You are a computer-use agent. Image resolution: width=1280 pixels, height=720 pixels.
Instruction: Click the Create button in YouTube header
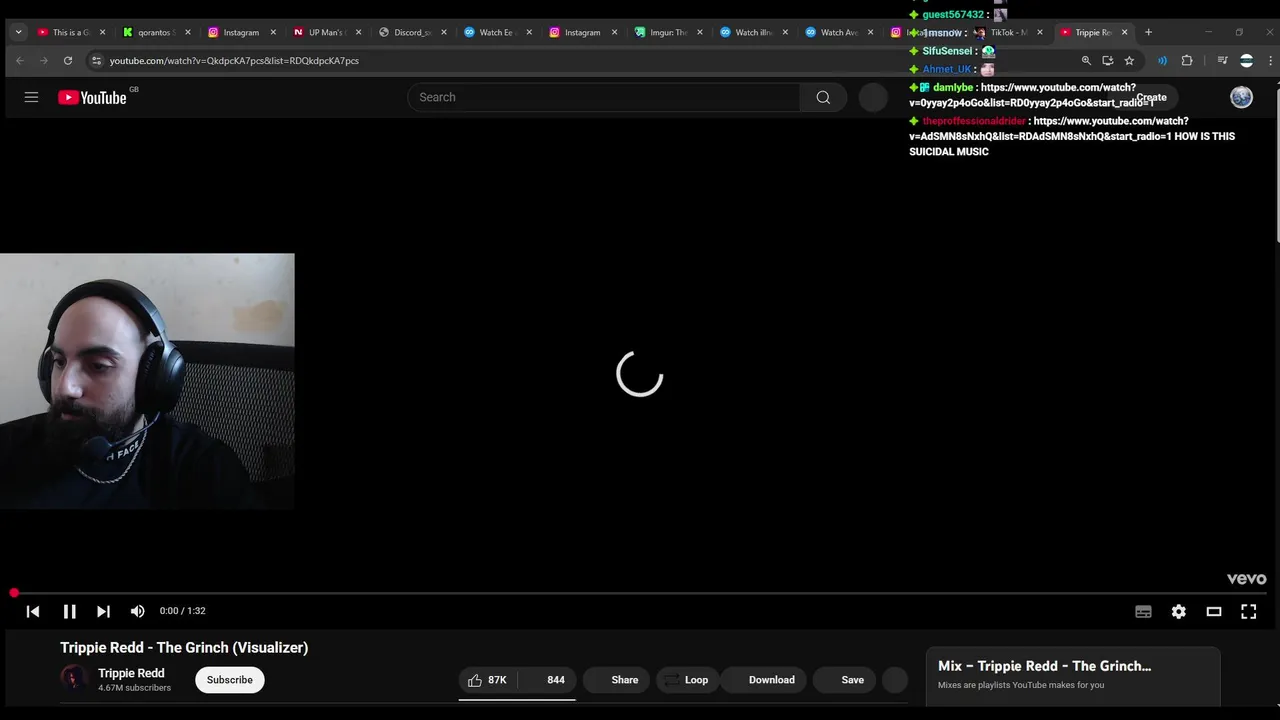click(1151, 97)
